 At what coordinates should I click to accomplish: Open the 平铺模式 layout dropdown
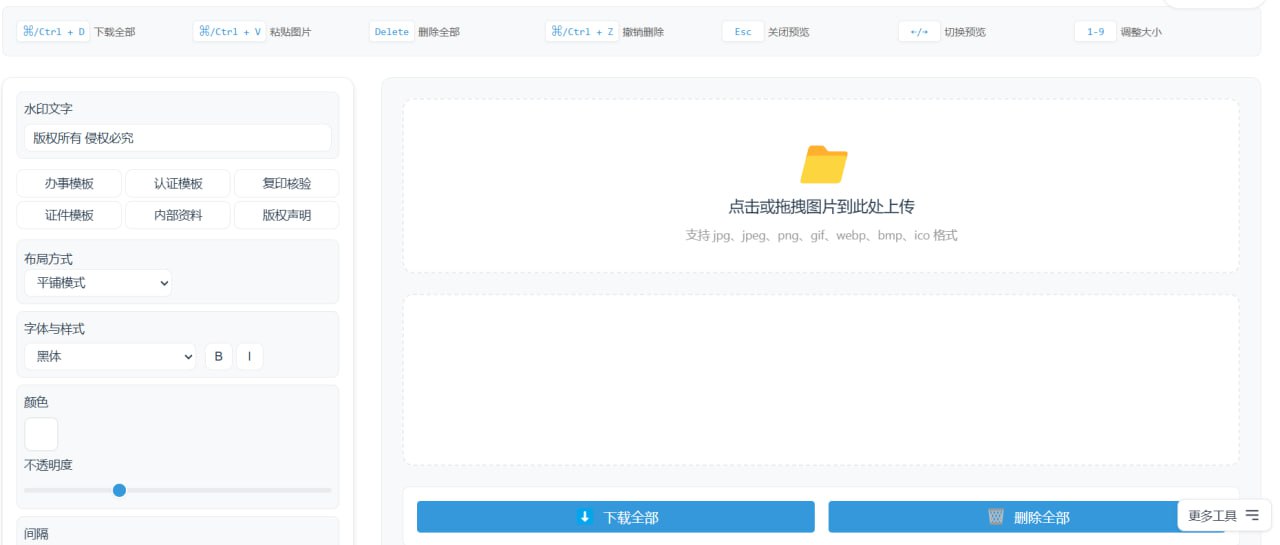[98, 283]
